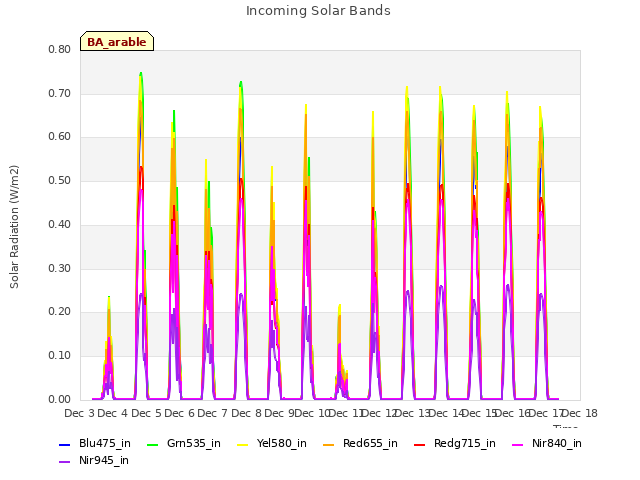Click the purple Nir945_in legend swatch
Image resolution: width=640 pixels, height=480 pixels.
point(64,462)
